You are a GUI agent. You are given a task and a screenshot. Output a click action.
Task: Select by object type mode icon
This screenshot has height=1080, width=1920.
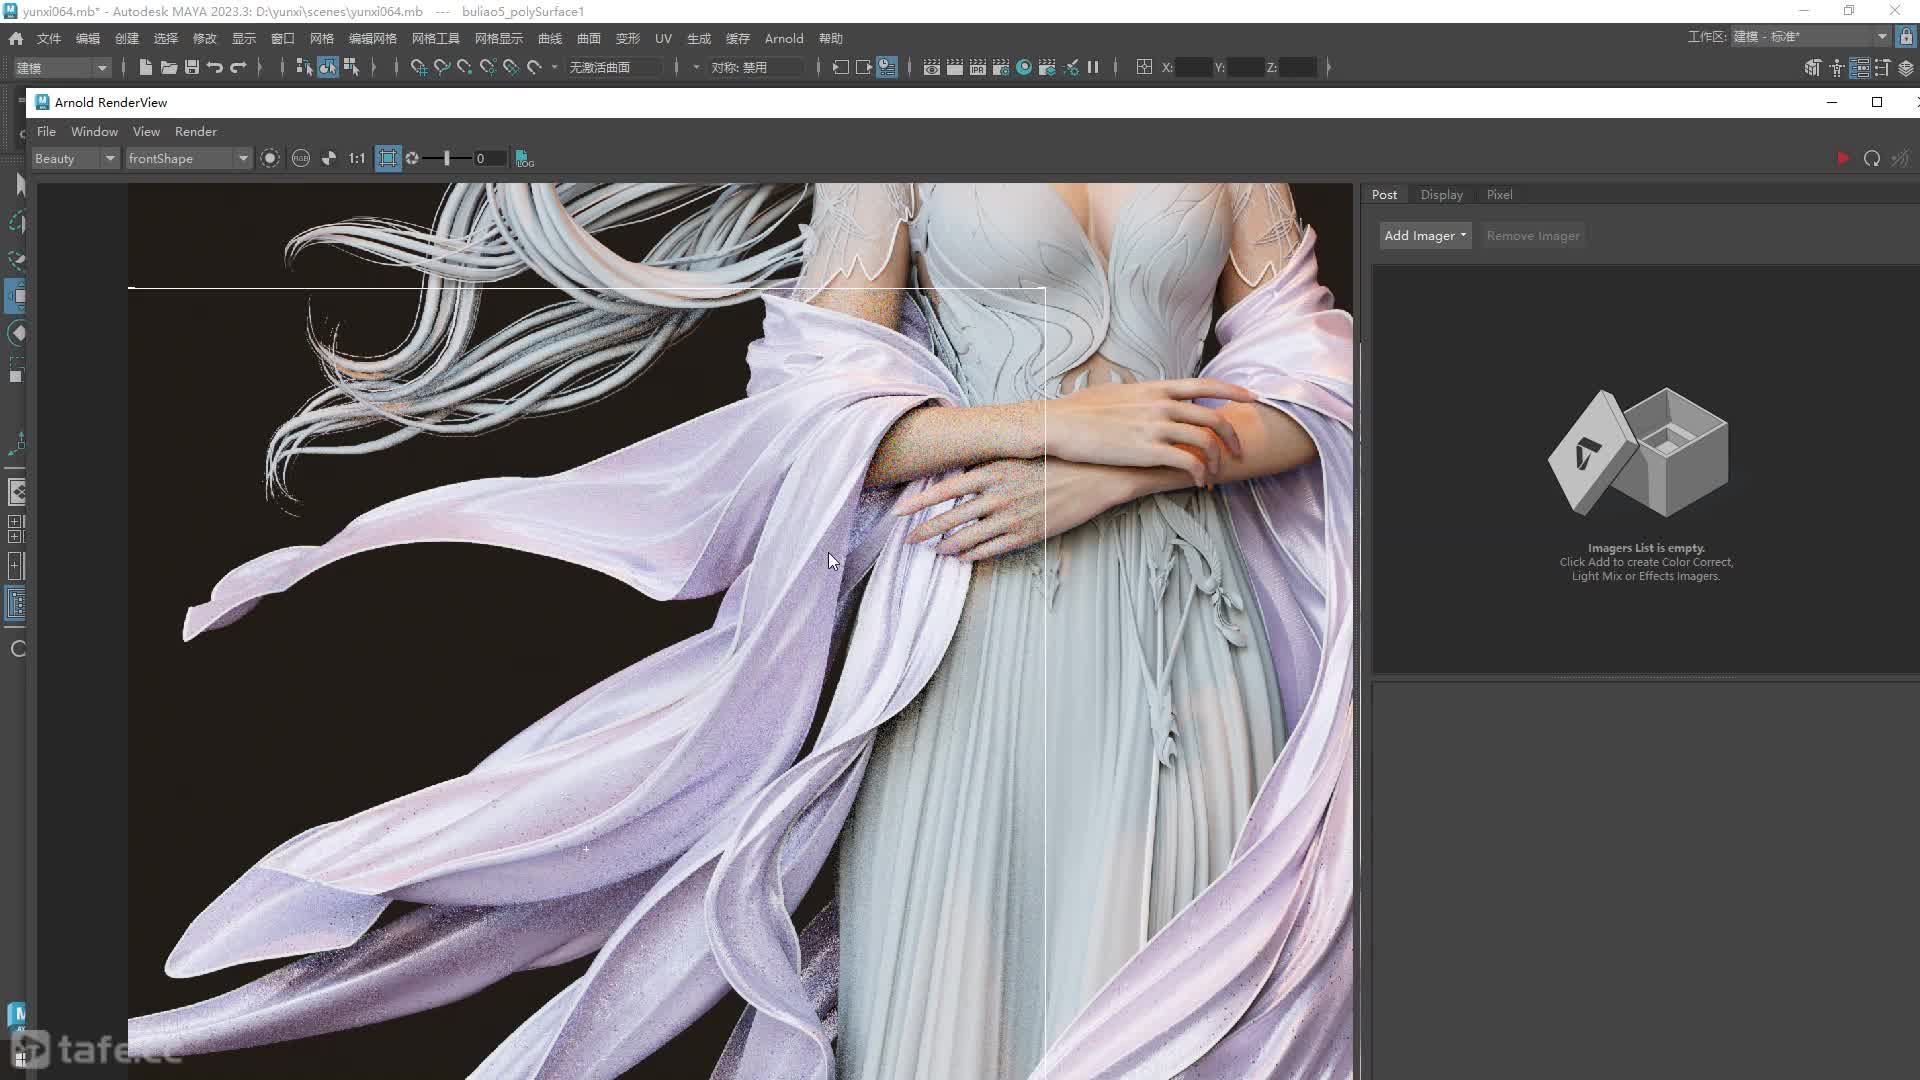click(328, 67)
